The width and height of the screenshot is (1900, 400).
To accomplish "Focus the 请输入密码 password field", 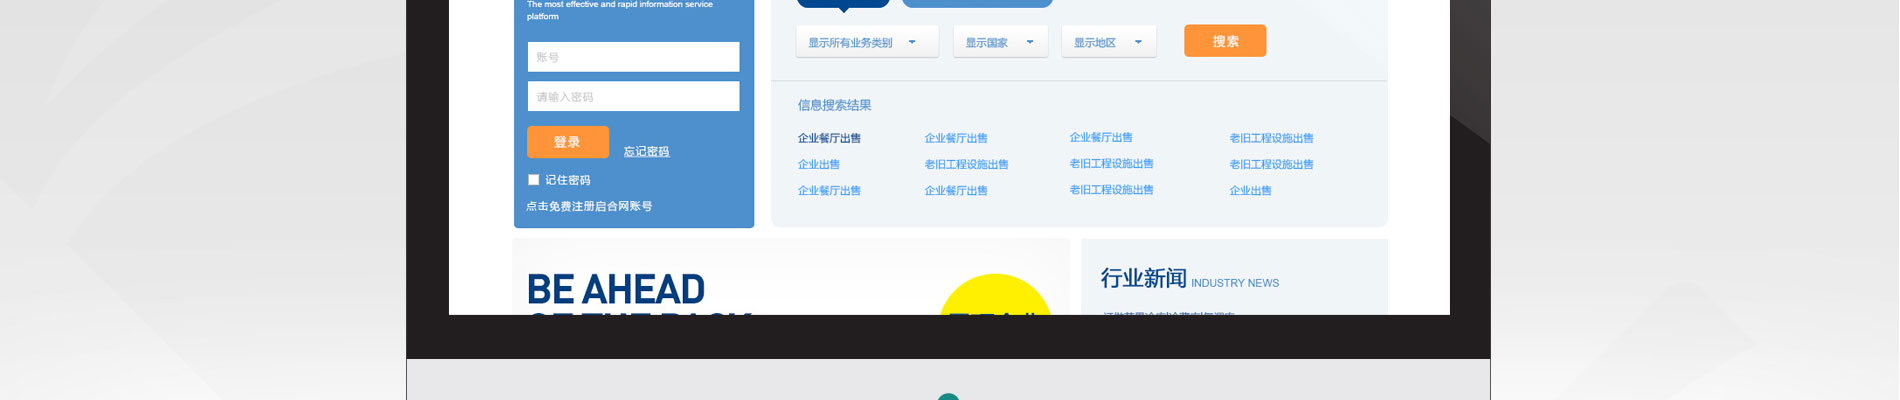I will [x=634, y=97].
